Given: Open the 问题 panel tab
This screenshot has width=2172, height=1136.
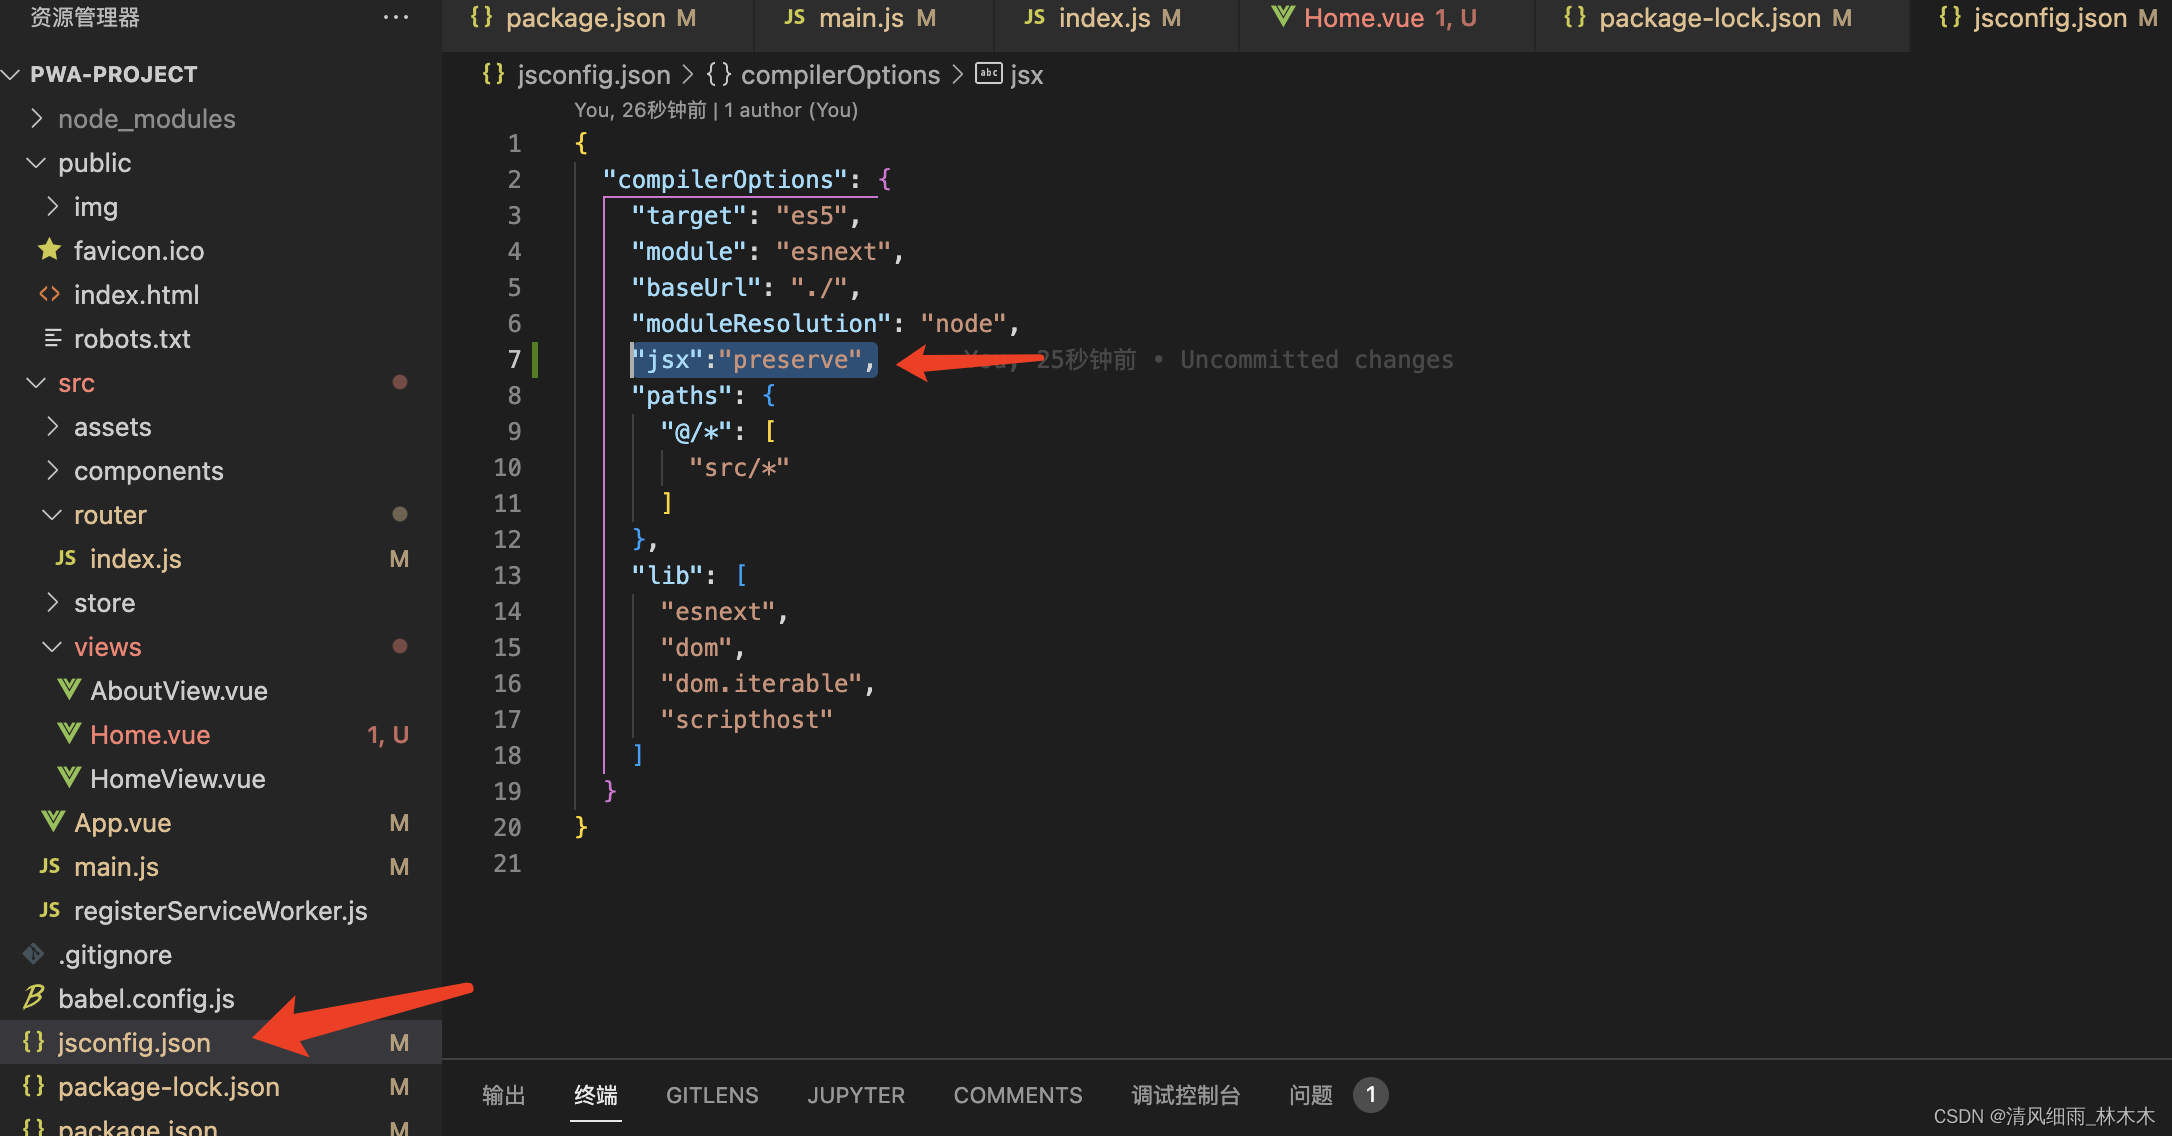Looking at the screenshot, I should pyautogui.click(x=1311, y=1095).
